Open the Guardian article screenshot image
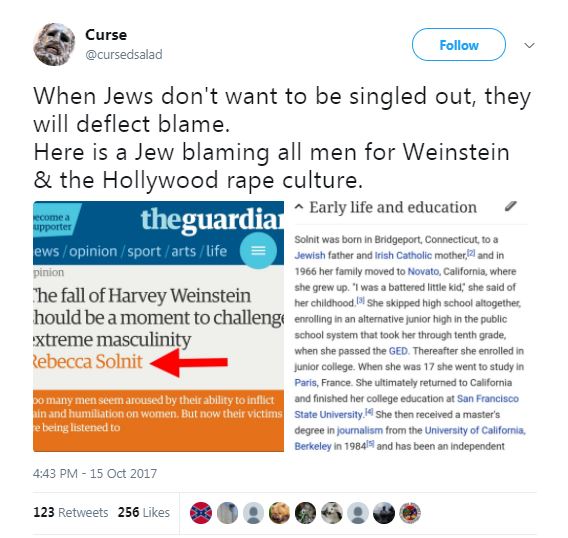Viewport: 568px width, 538px height. (x=159, y=326)
